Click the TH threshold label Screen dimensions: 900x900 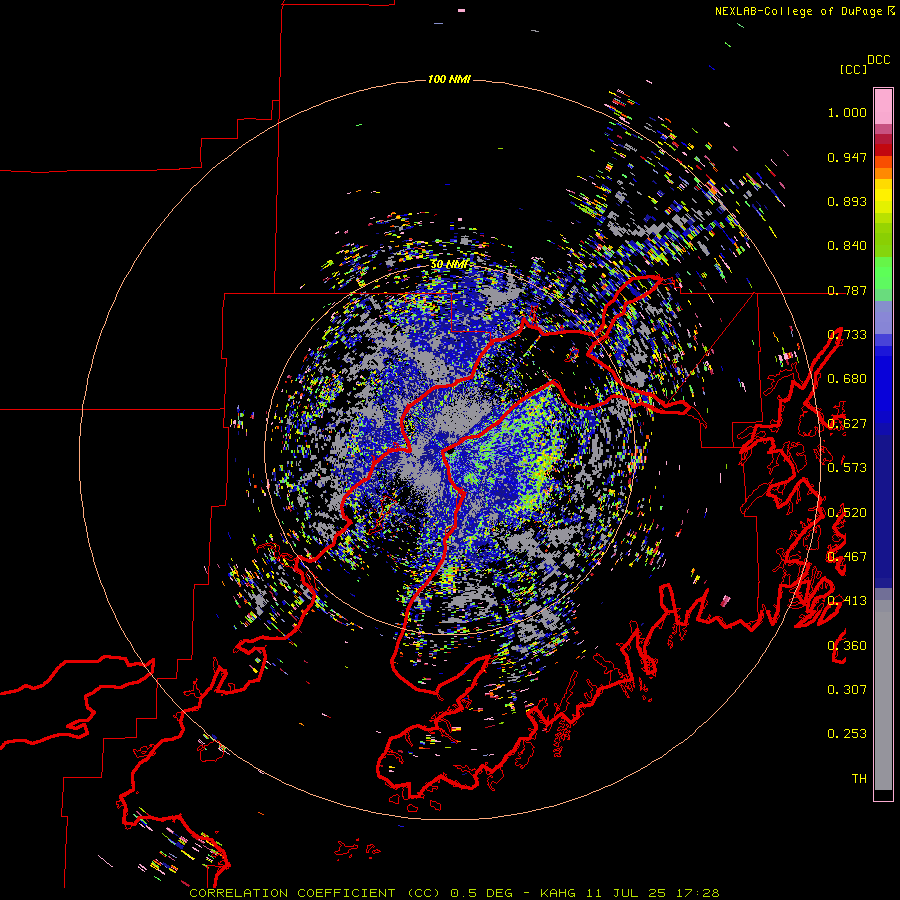click(x=859, y=778)
